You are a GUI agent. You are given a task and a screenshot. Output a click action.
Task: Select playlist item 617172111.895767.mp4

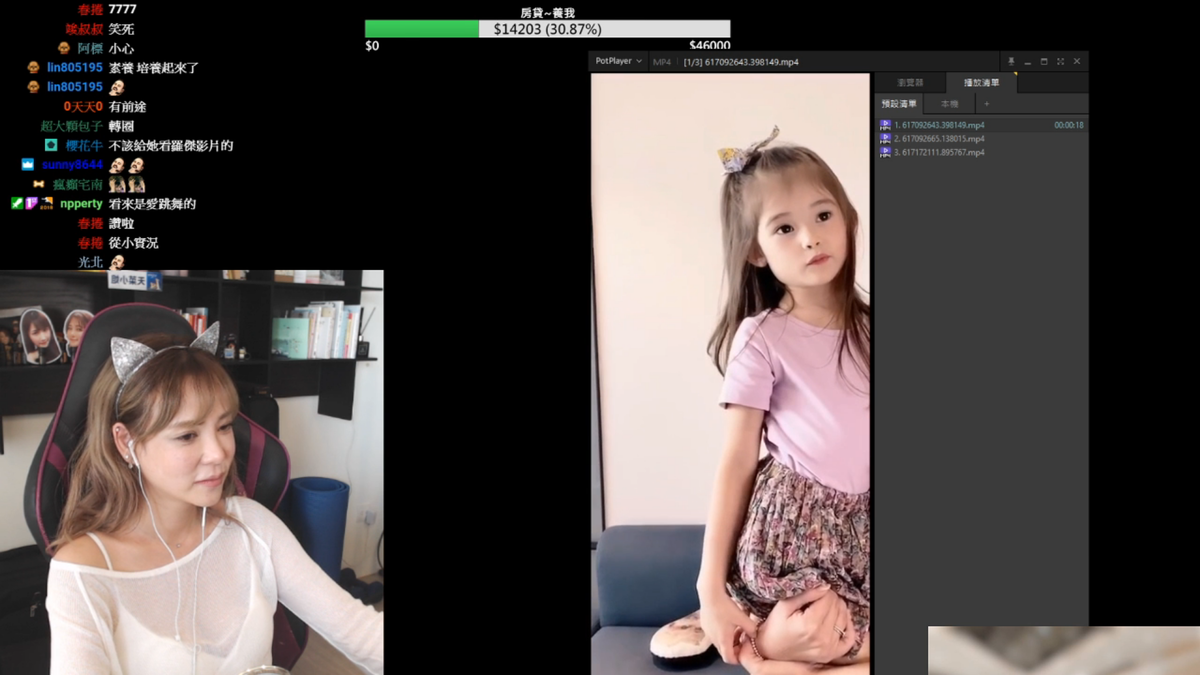[981, 152]
